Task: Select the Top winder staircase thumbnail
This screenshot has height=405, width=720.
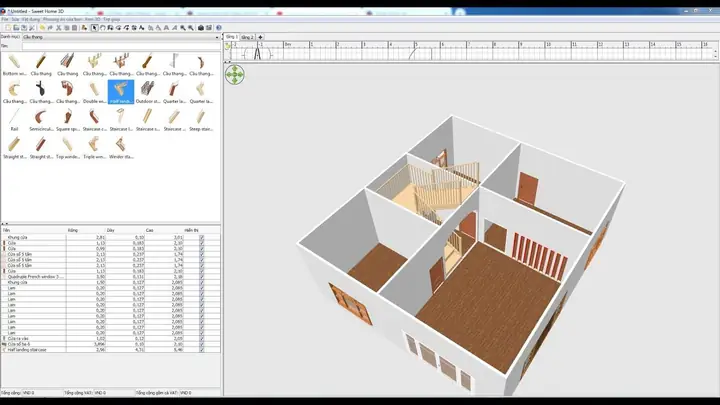Action: pyautogui.click(x=68, y=147)
